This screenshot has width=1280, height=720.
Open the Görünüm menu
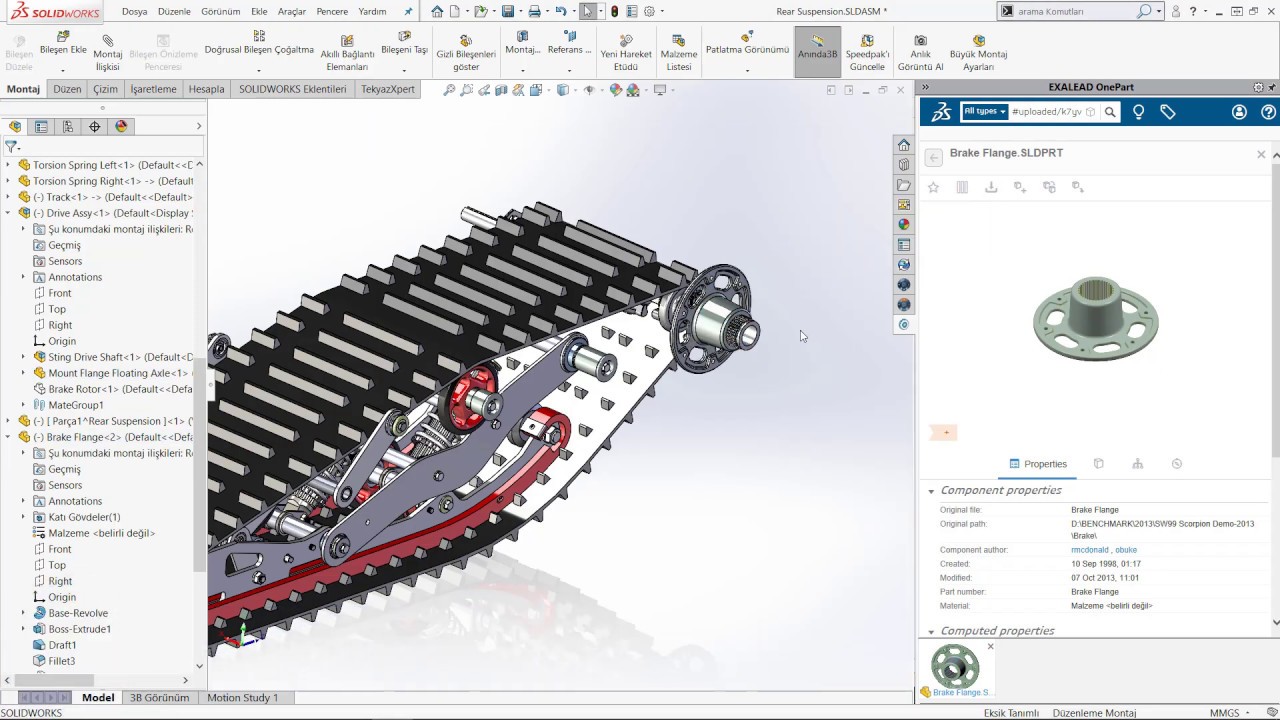pos(221,12)
